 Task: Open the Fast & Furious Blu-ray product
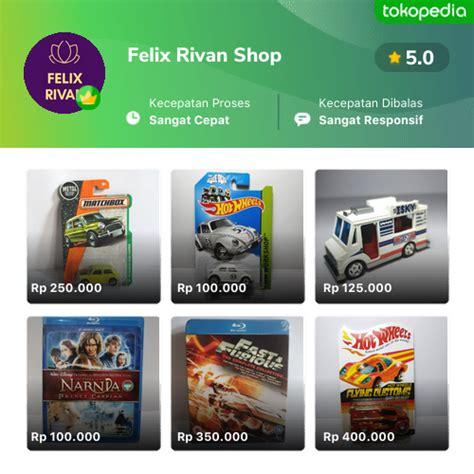(x=238, y=383)
